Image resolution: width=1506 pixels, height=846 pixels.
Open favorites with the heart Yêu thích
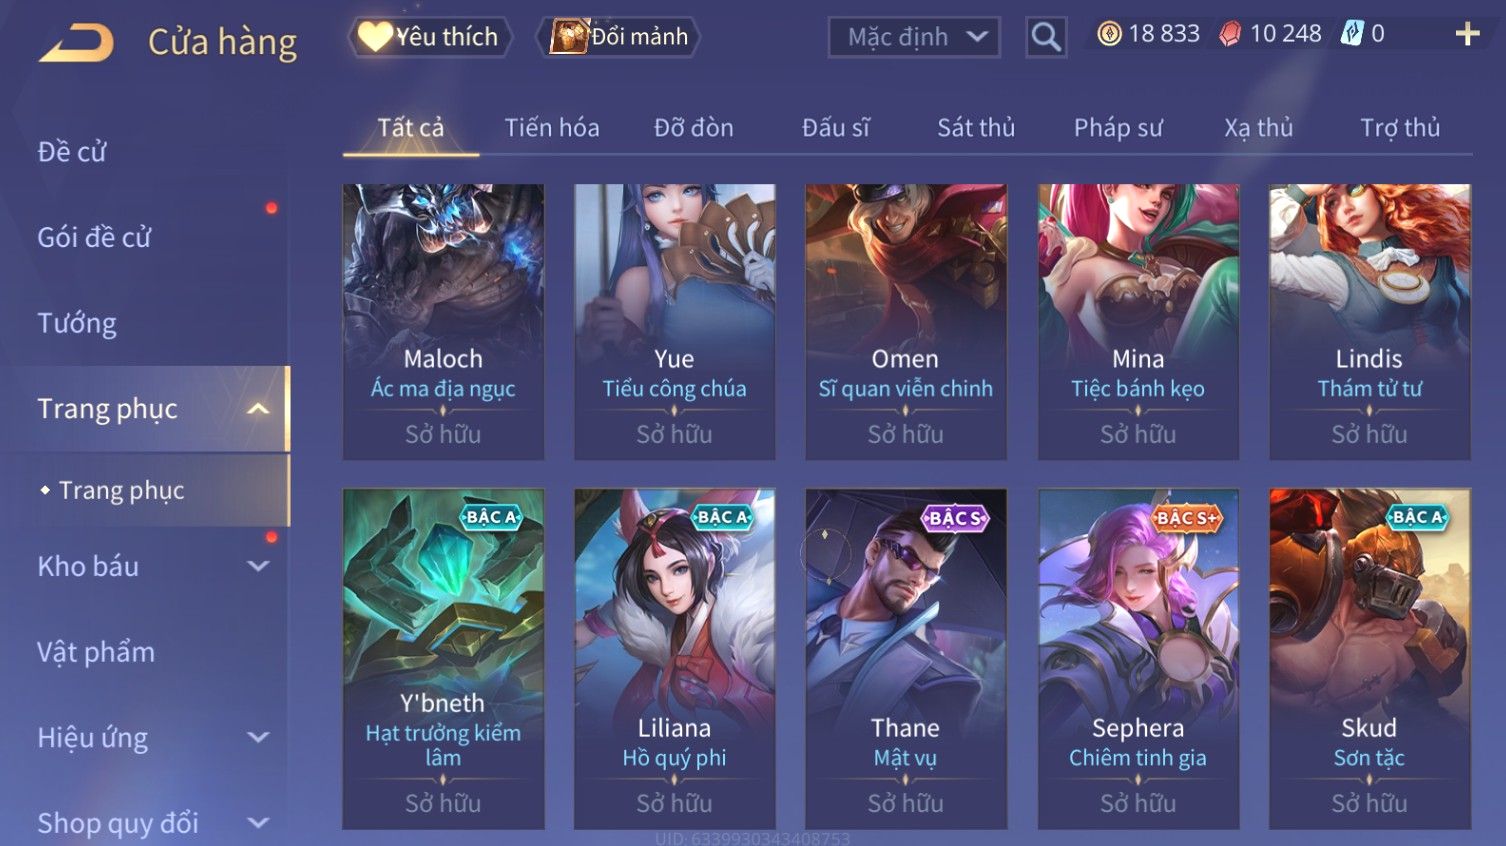(430, 37)
